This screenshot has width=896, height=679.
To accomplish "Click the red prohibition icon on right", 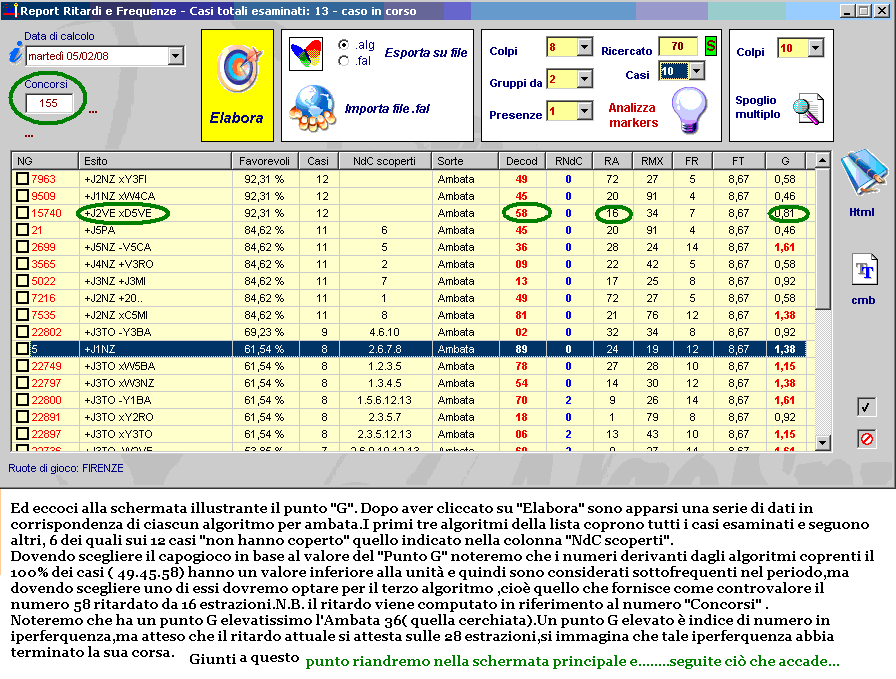I will tap(866, 439).
